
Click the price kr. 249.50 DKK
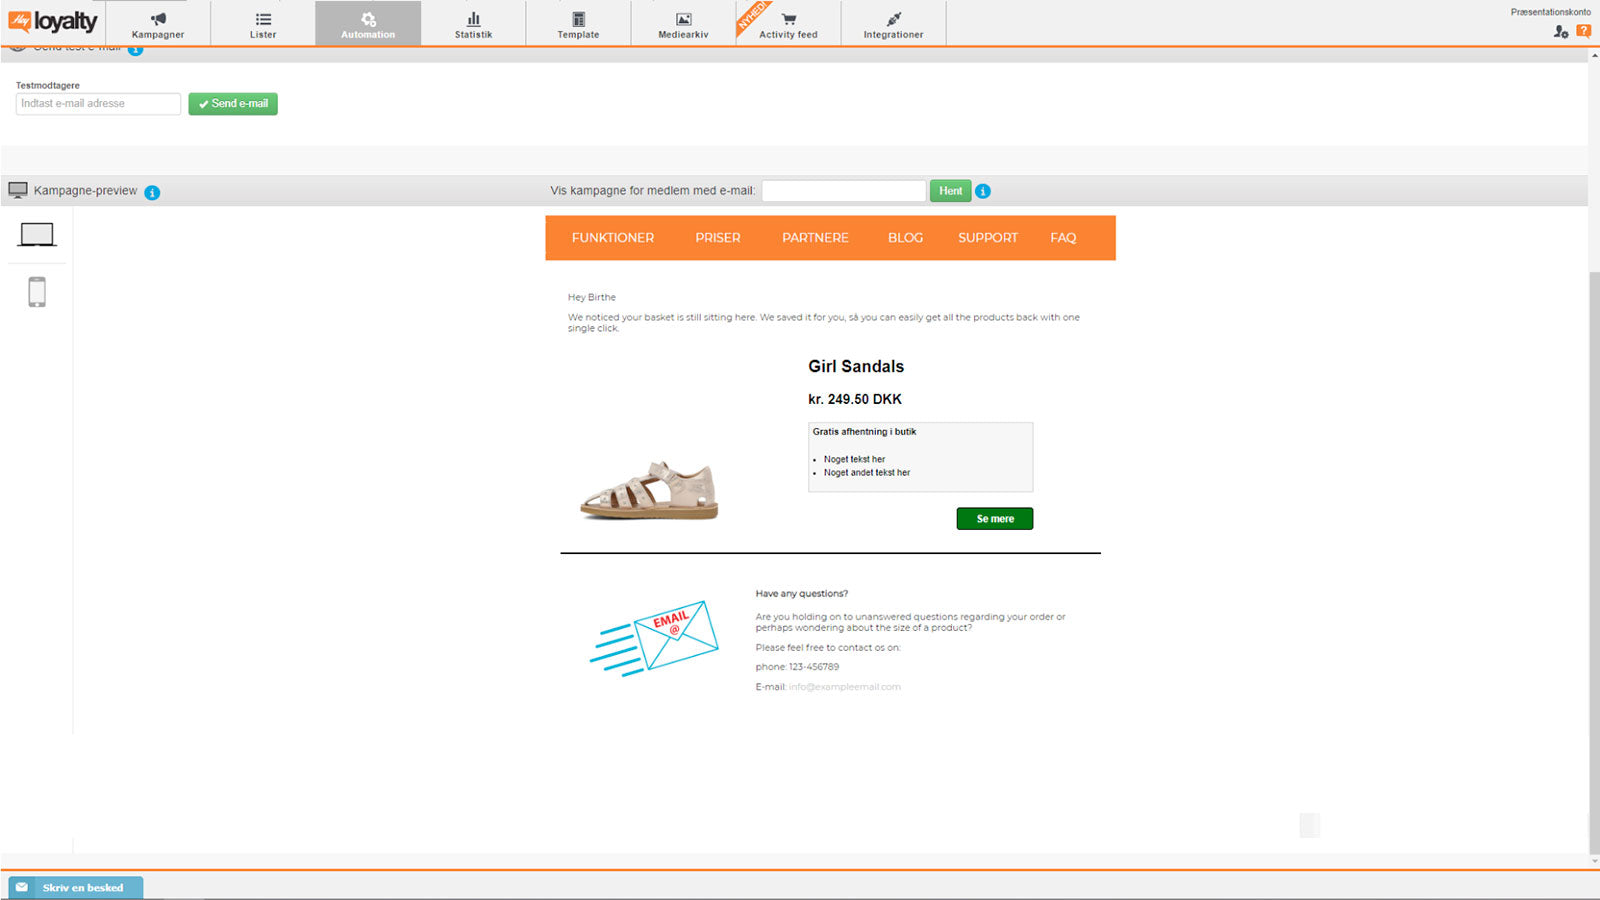tap(855, 399)
